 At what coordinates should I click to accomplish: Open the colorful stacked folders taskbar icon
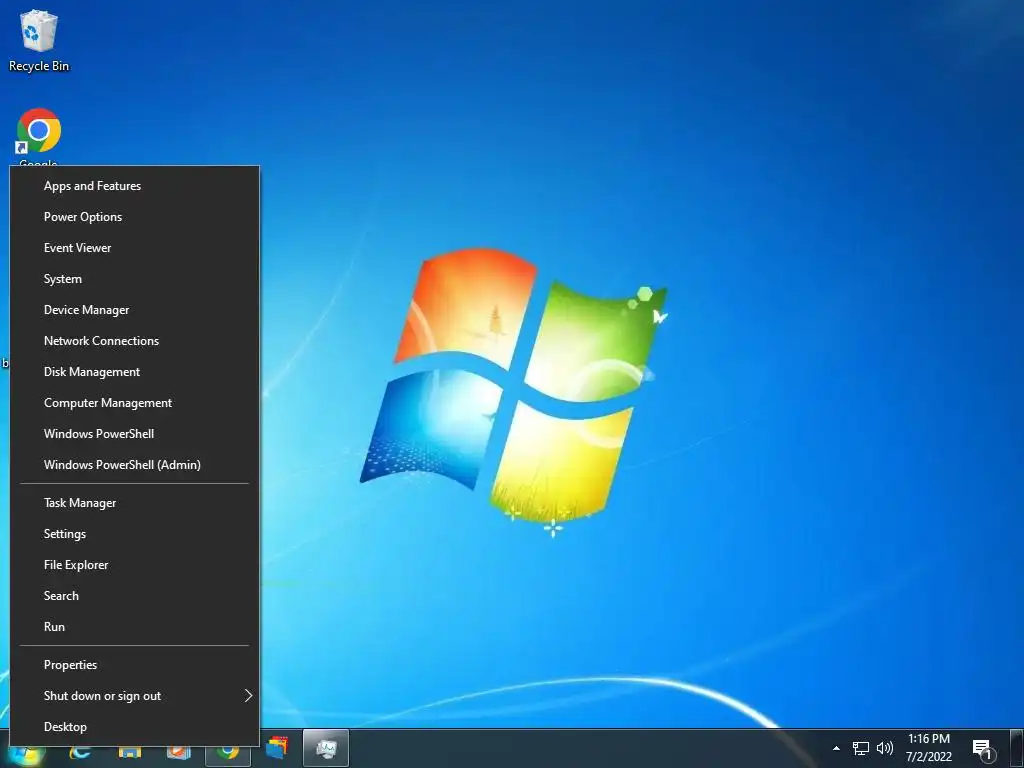(x=278, y=748)
